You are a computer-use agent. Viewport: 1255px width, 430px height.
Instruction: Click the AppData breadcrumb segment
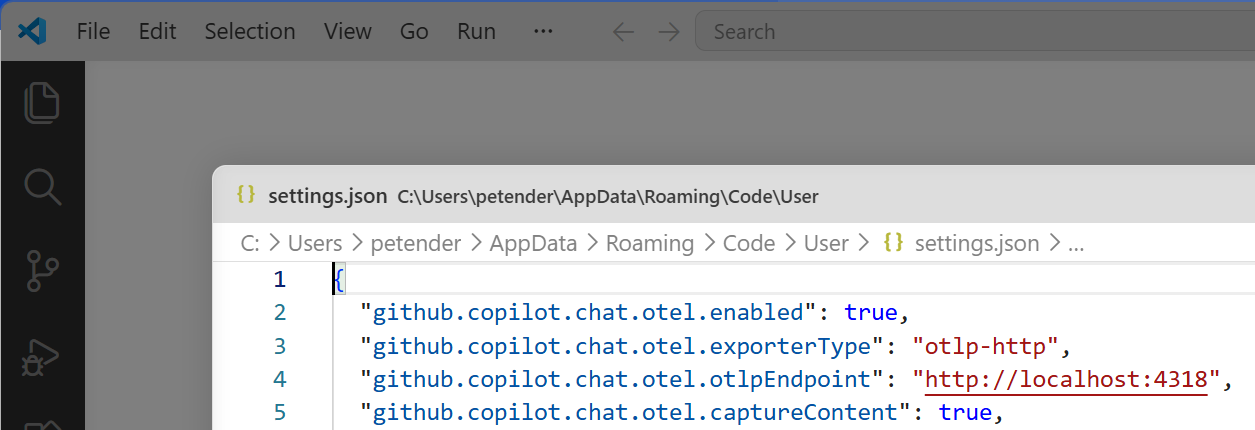533,243
